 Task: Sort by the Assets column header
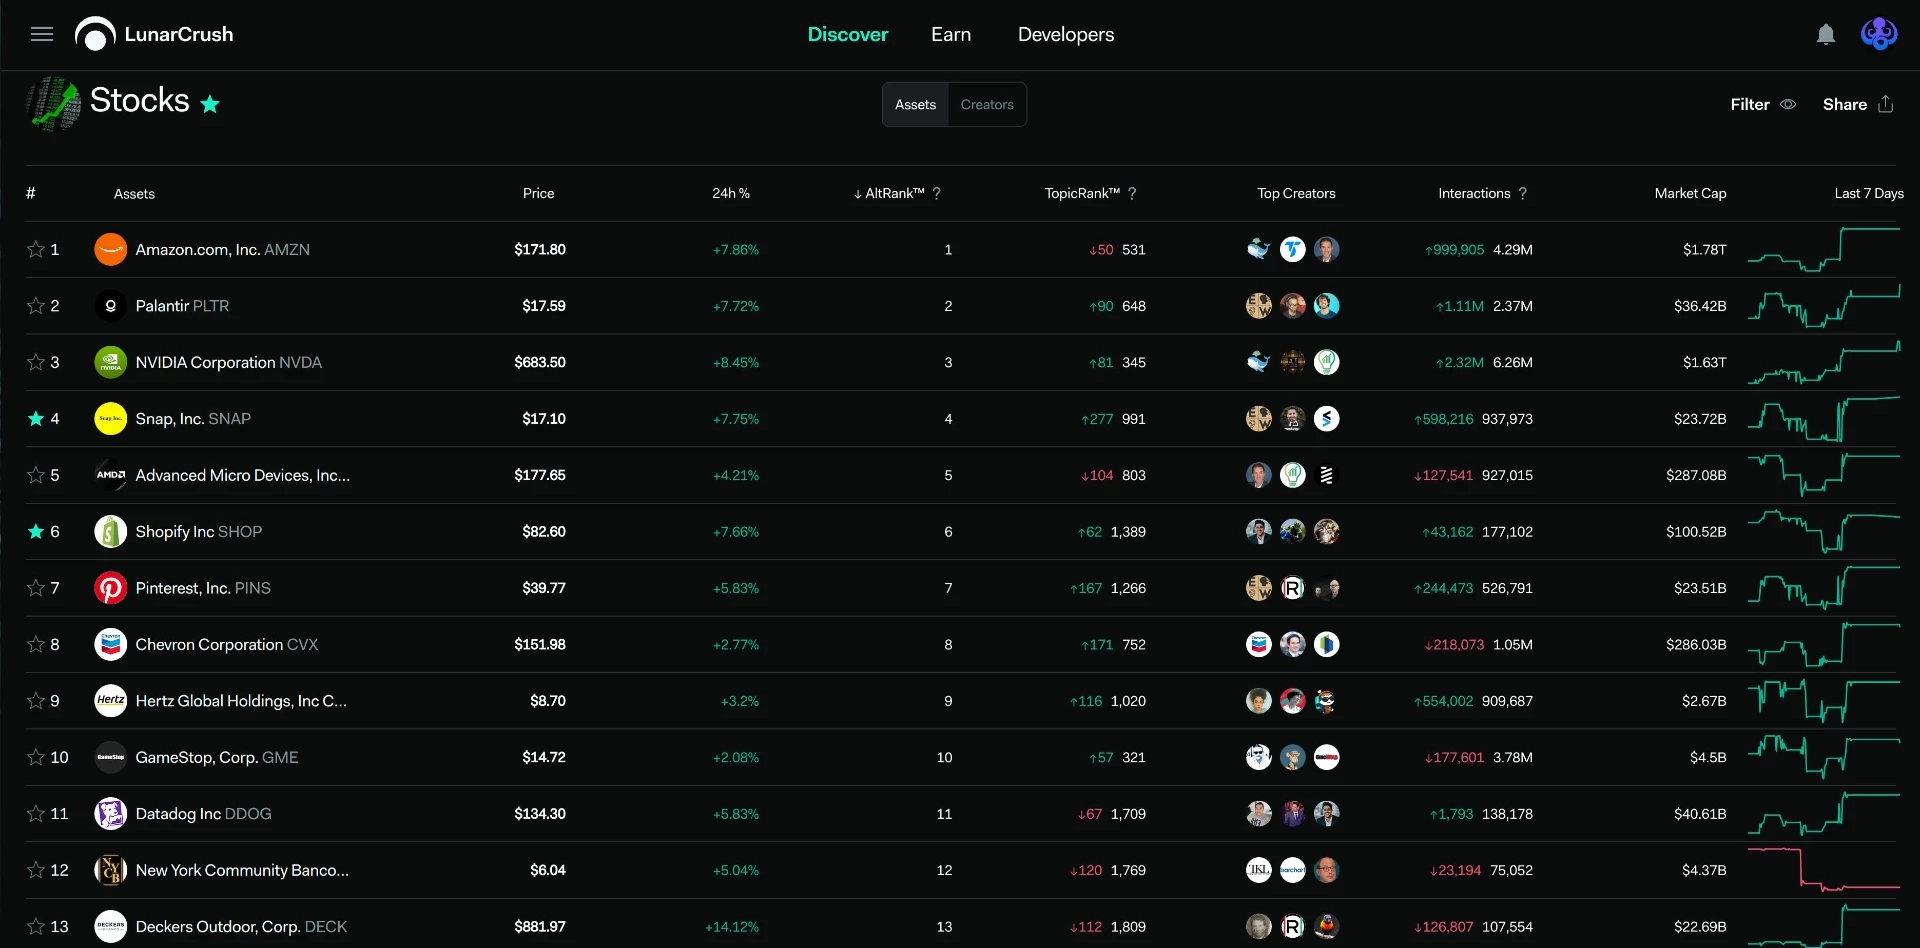pyautogui.click(x=134, y=194)
